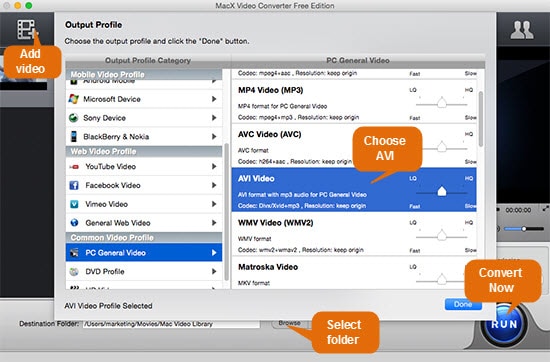Click the BlackBerry & Nokia phone icon
Image resolution: width=550 pixels, height=362 pixels.
pos(74,136)
